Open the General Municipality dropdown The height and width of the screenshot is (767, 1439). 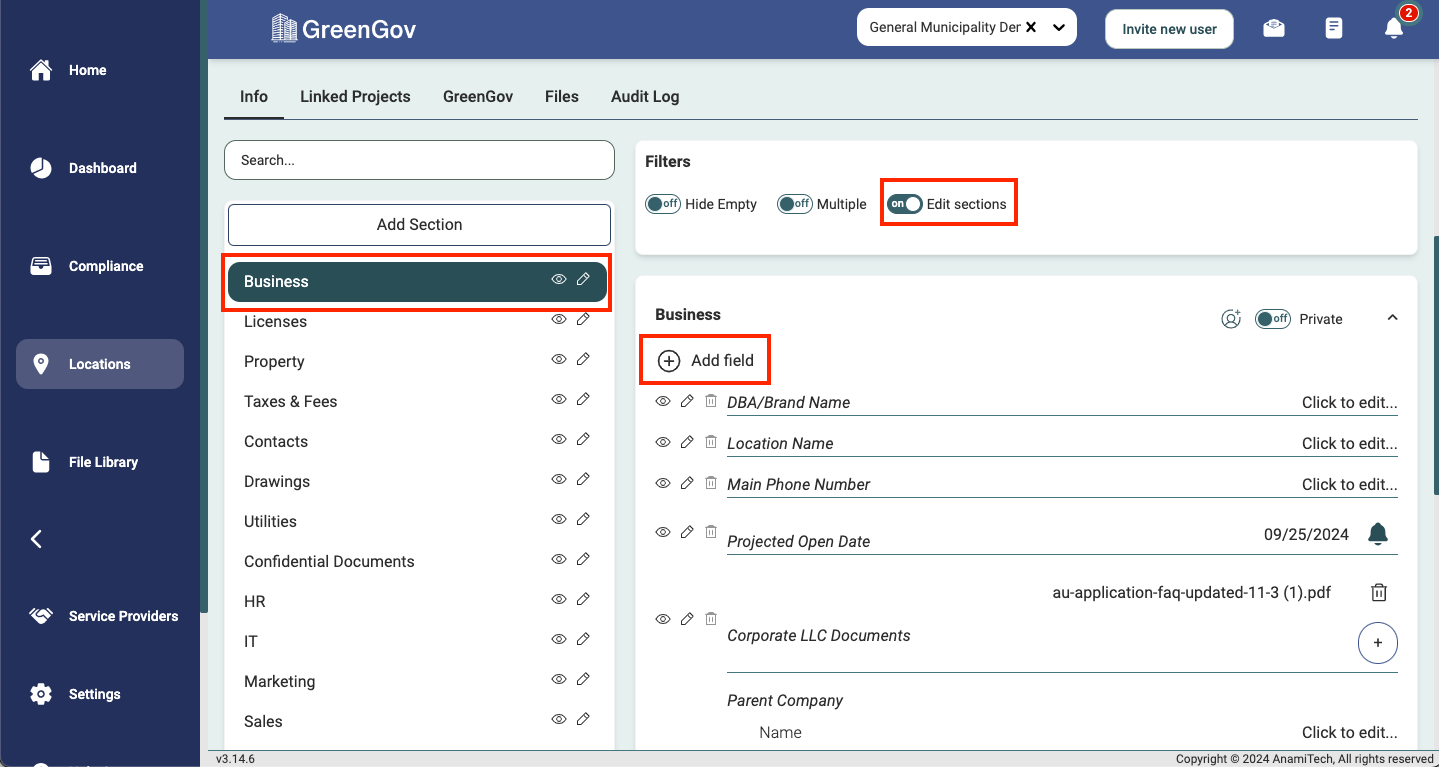[x=1059, y=28]
